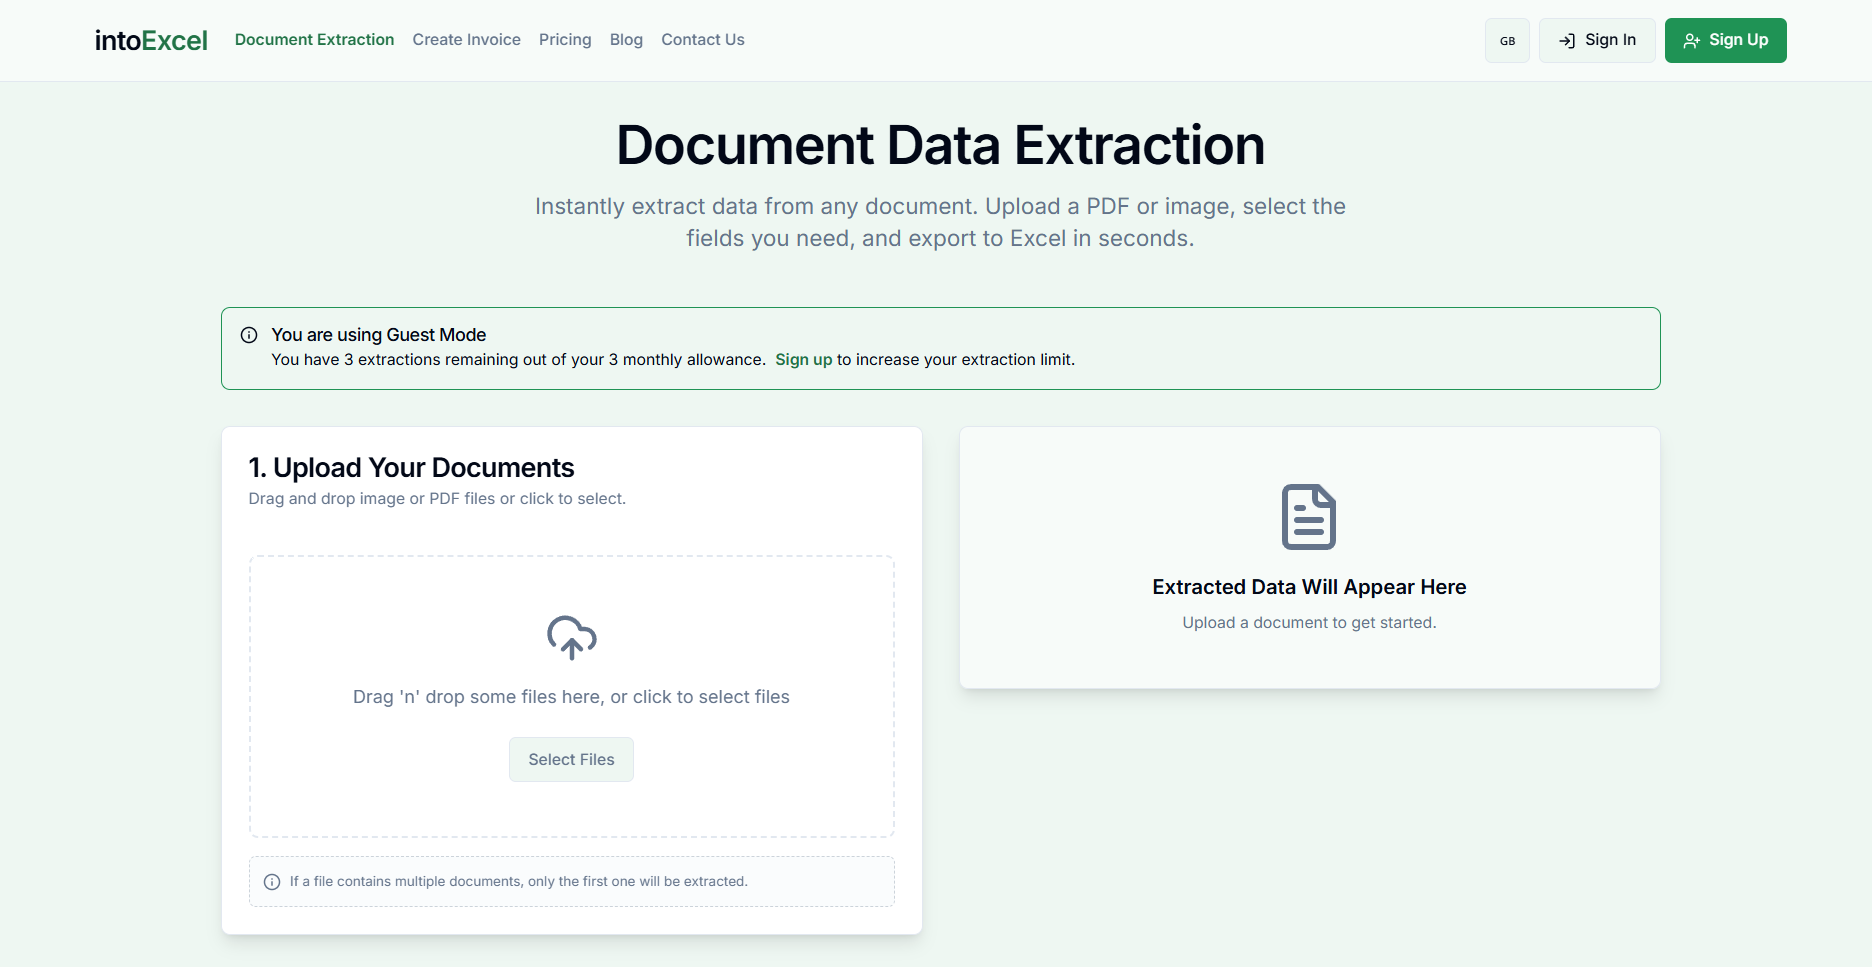
Task: Click 'If a file contains multiple documents' note
Action: tap(518, 882)
